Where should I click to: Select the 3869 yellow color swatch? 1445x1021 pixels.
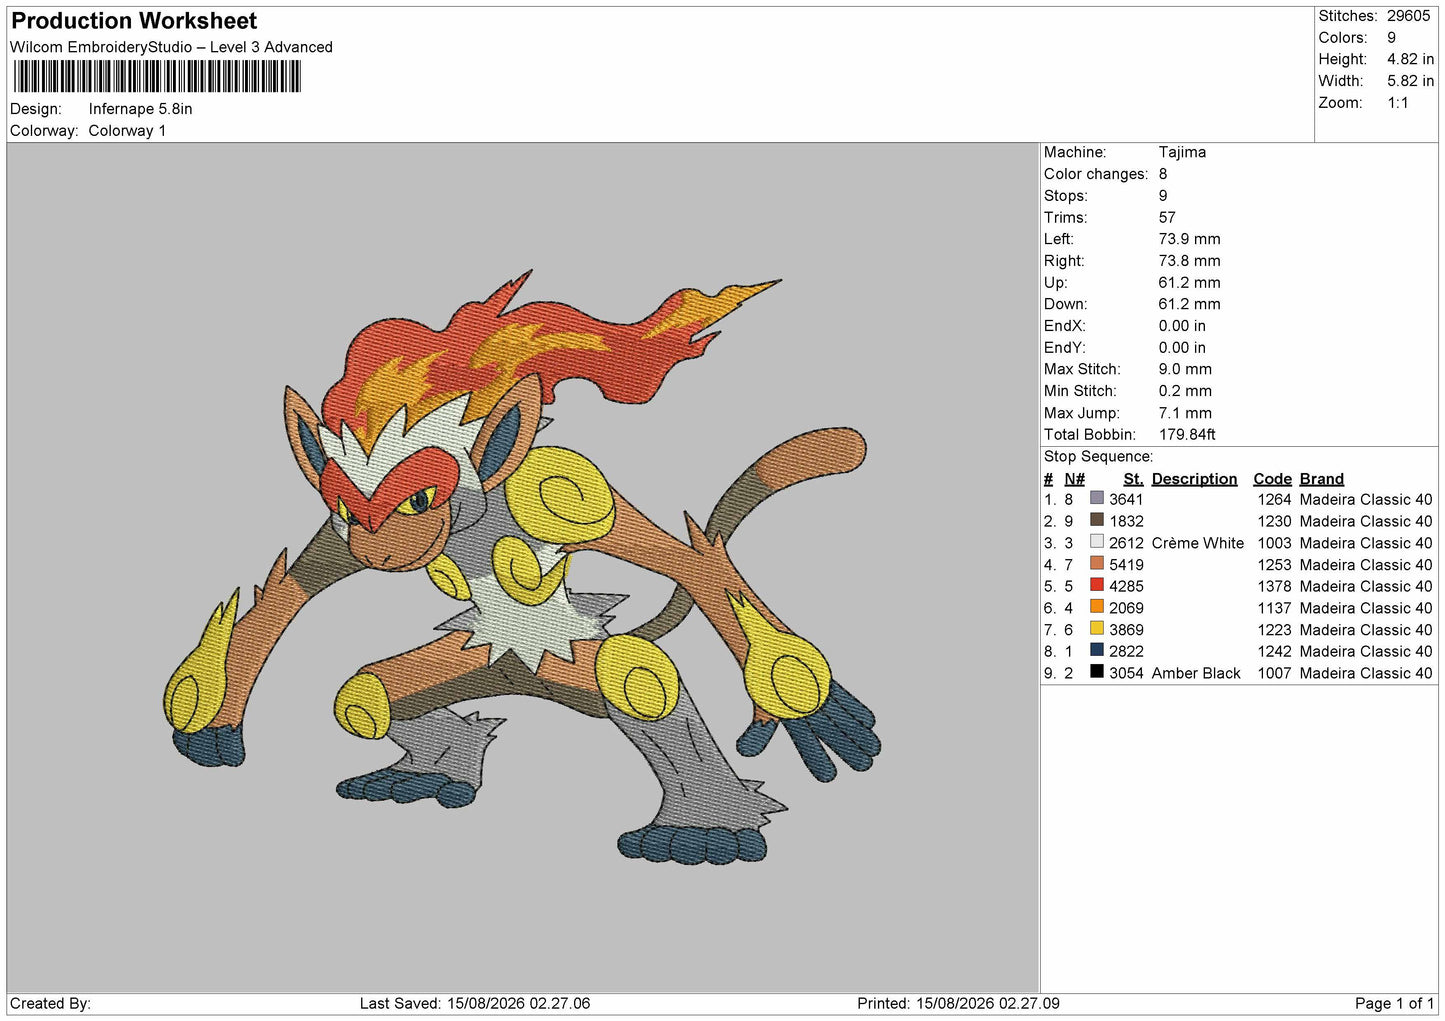tap(1097, 629)
